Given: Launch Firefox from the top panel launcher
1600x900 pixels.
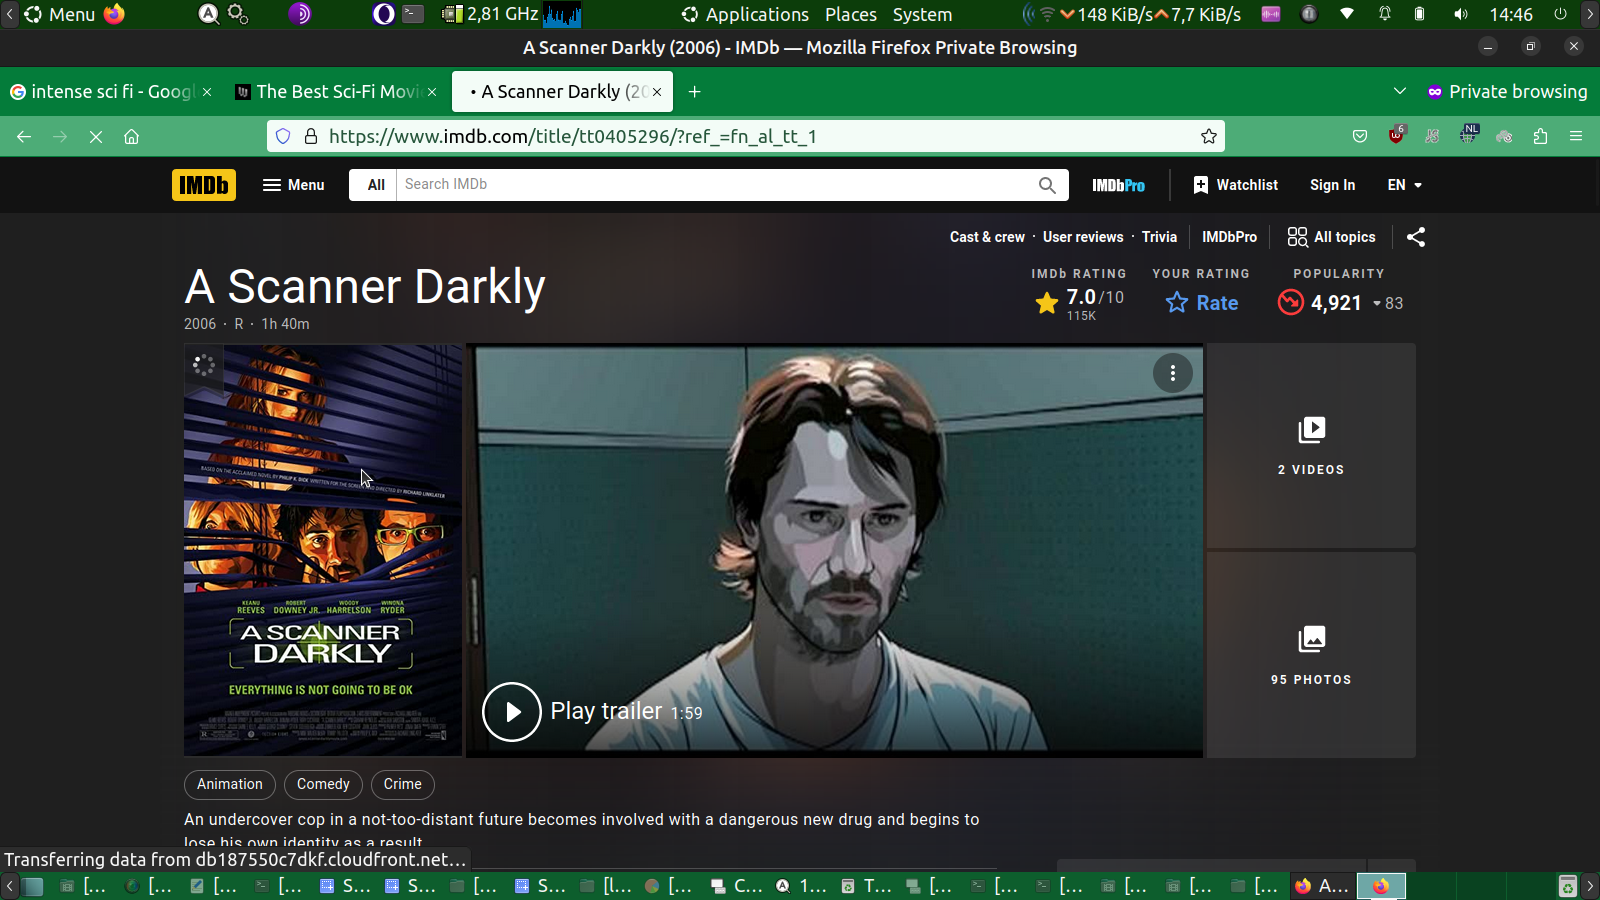Looking at the screenshot, I should click(115, 14).
